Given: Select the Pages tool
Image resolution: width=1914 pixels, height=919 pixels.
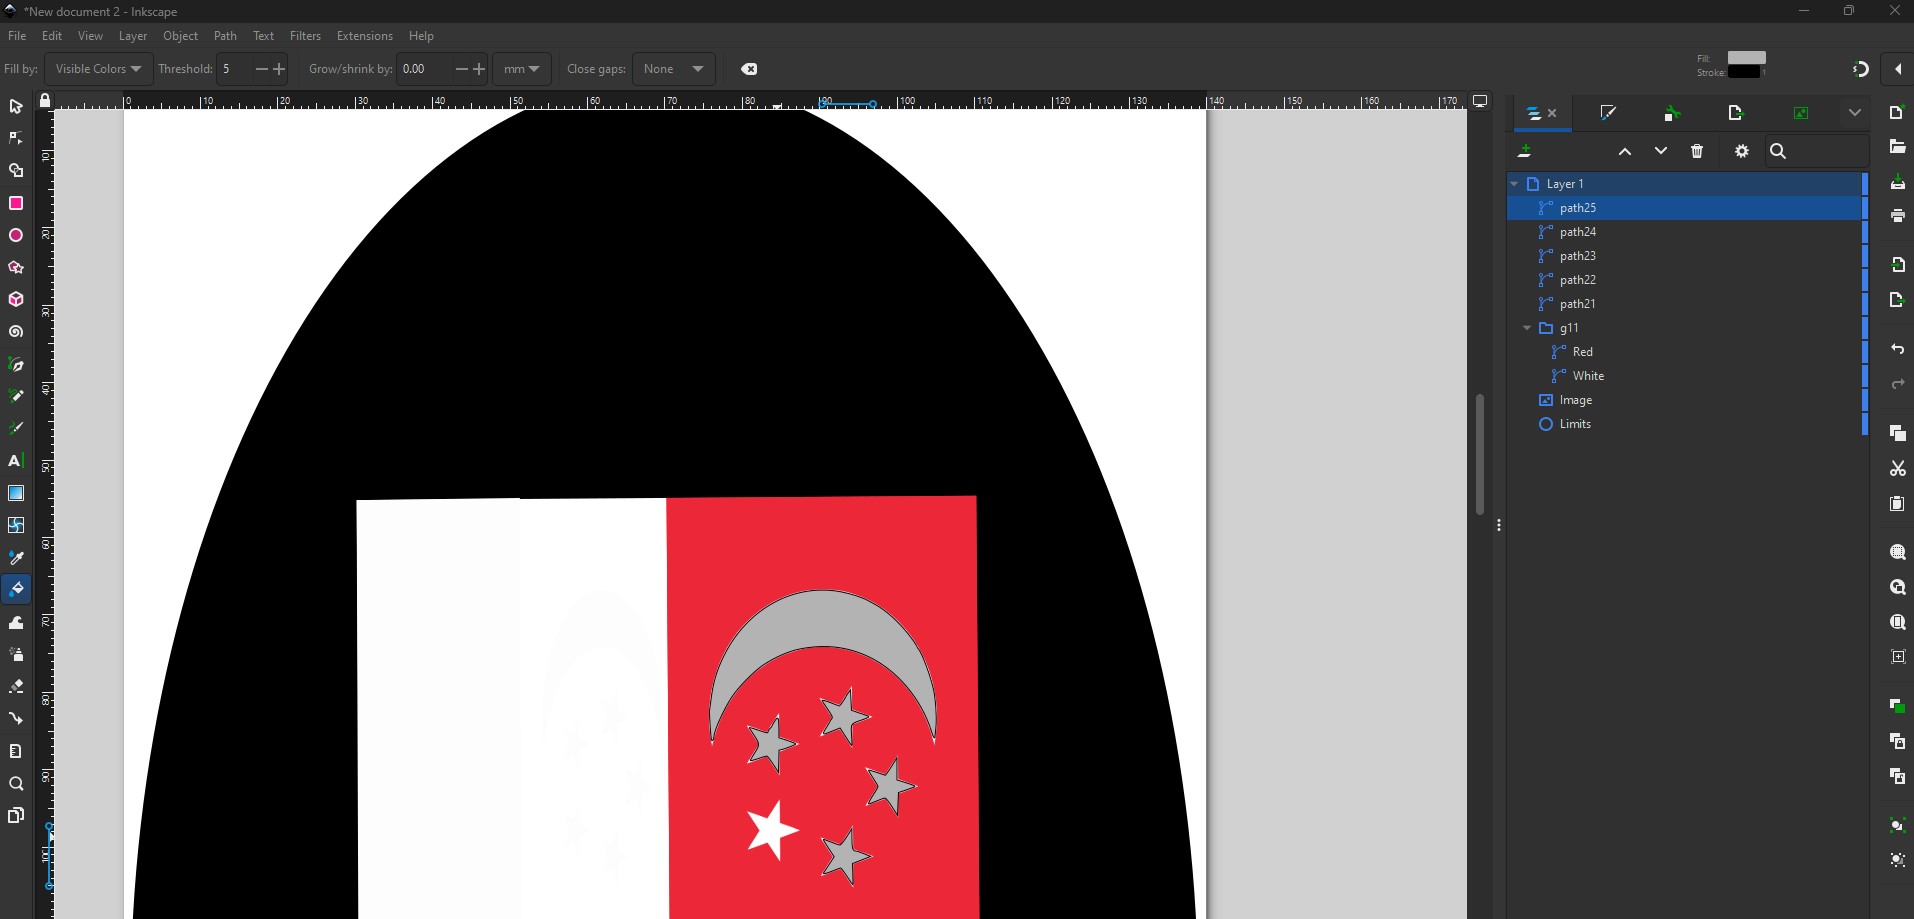Looking at the screenshot, I should pos(16,816).
